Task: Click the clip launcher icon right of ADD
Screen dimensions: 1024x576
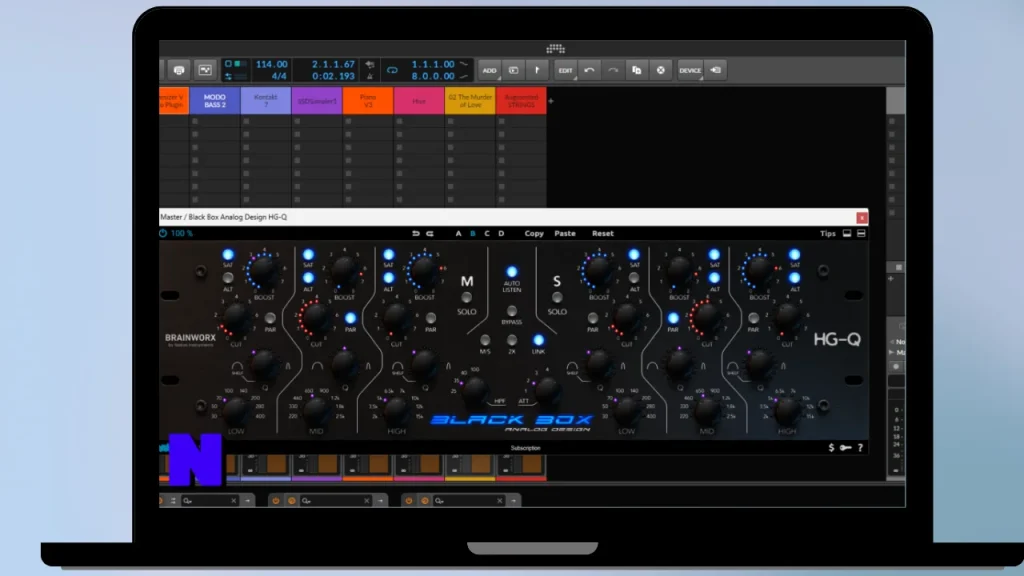Action: point(513,70)
